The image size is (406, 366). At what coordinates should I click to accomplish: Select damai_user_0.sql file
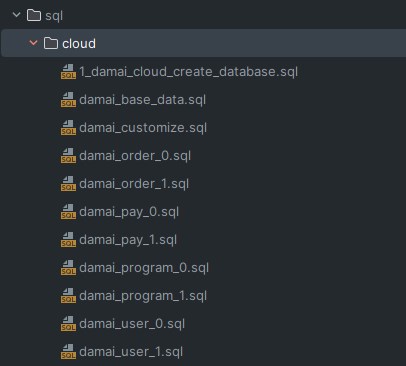(132, 324)
